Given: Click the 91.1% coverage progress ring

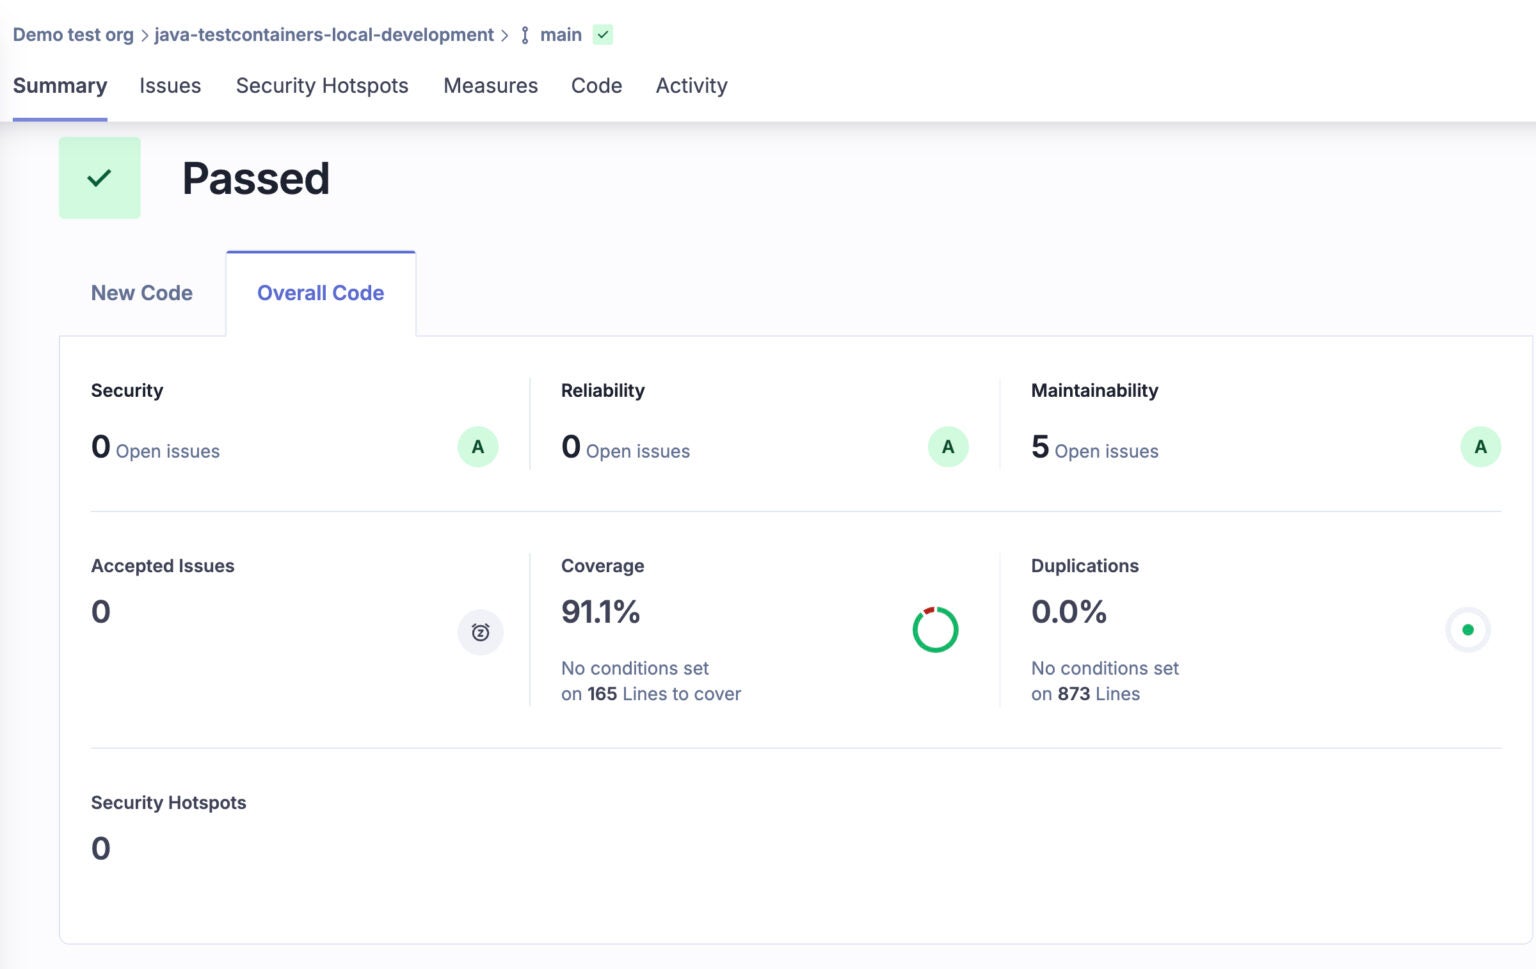Looking at the screenshot, I should click(934, 629).
